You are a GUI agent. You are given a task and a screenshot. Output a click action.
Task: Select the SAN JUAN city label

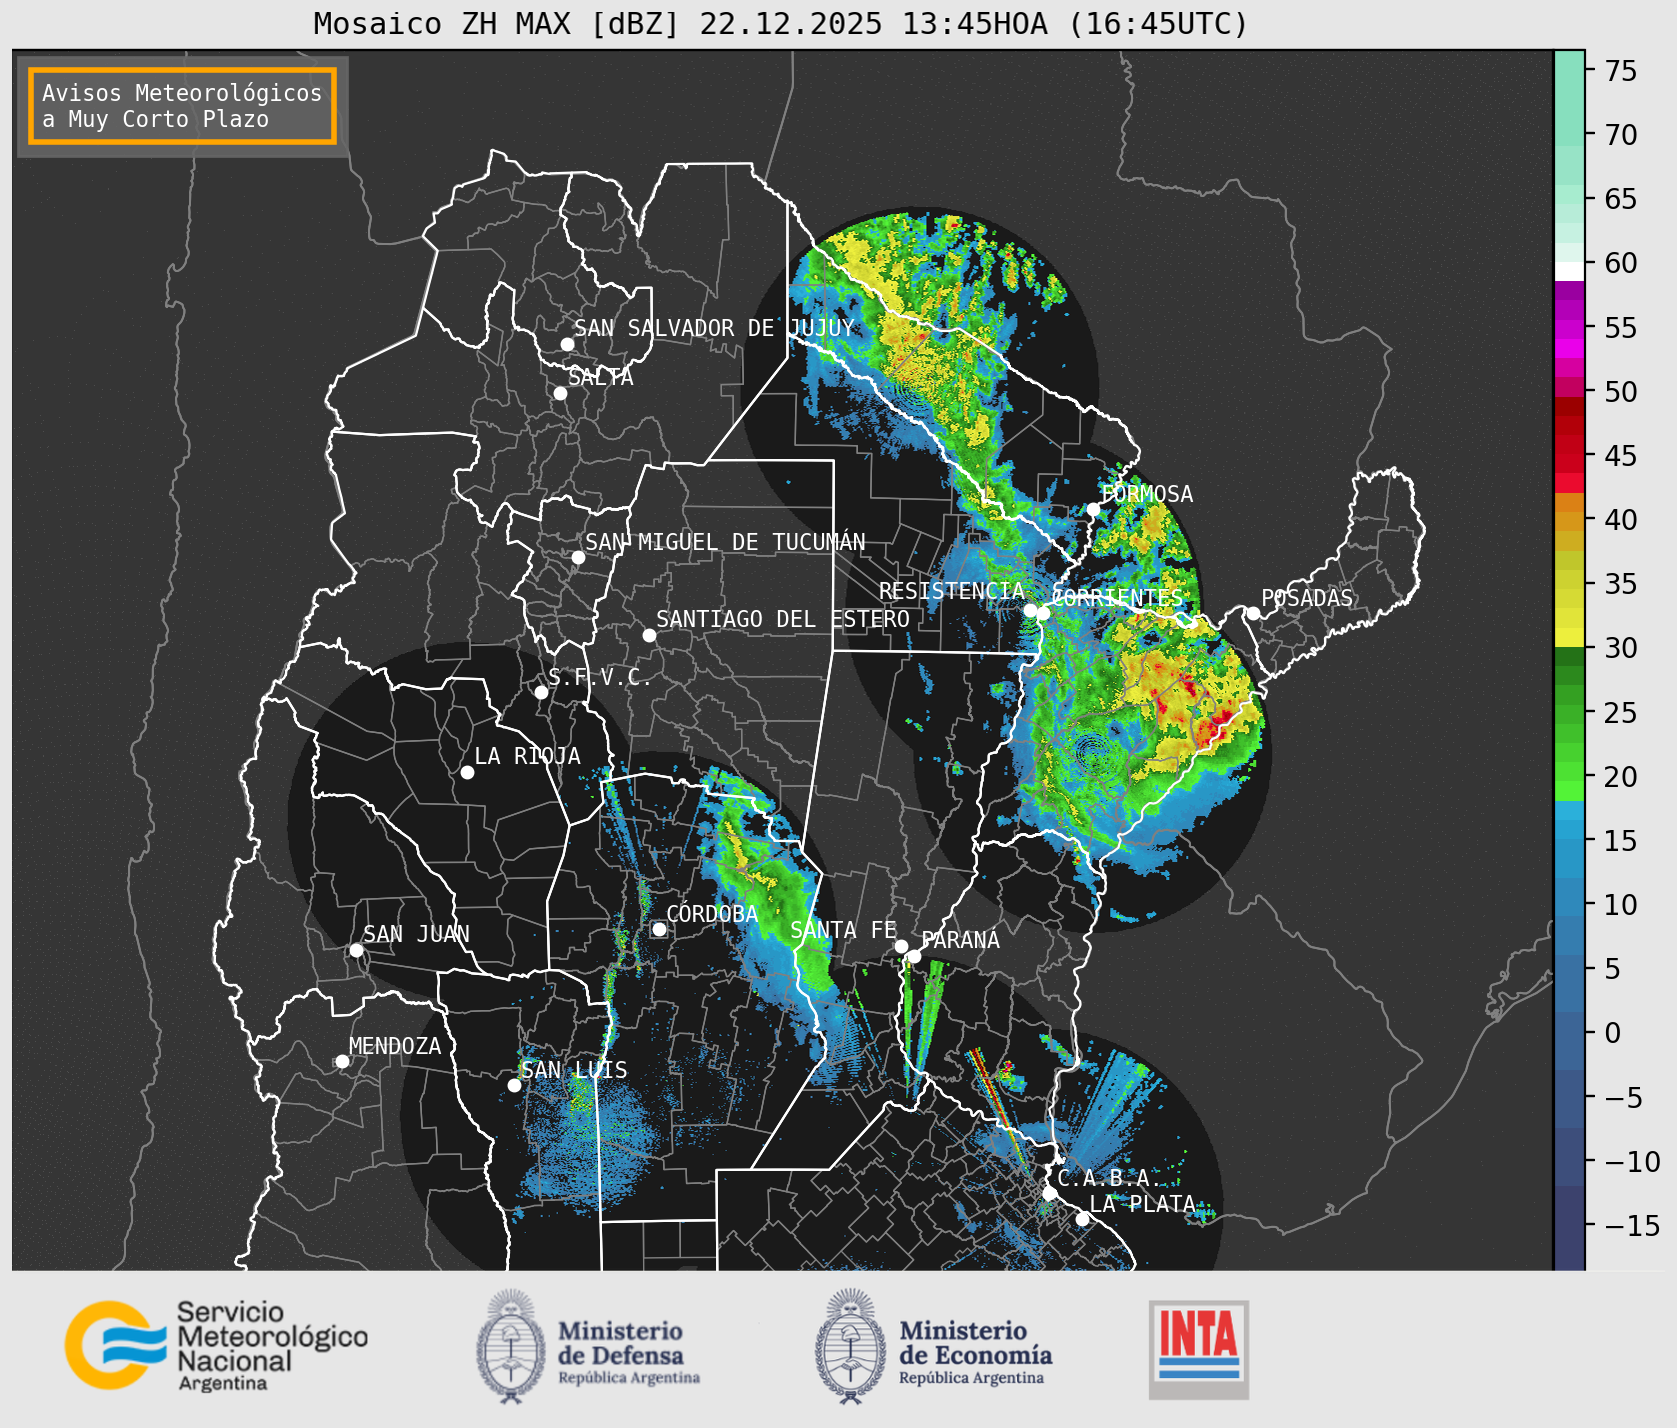pyautogui.click(x=416, y=934)
